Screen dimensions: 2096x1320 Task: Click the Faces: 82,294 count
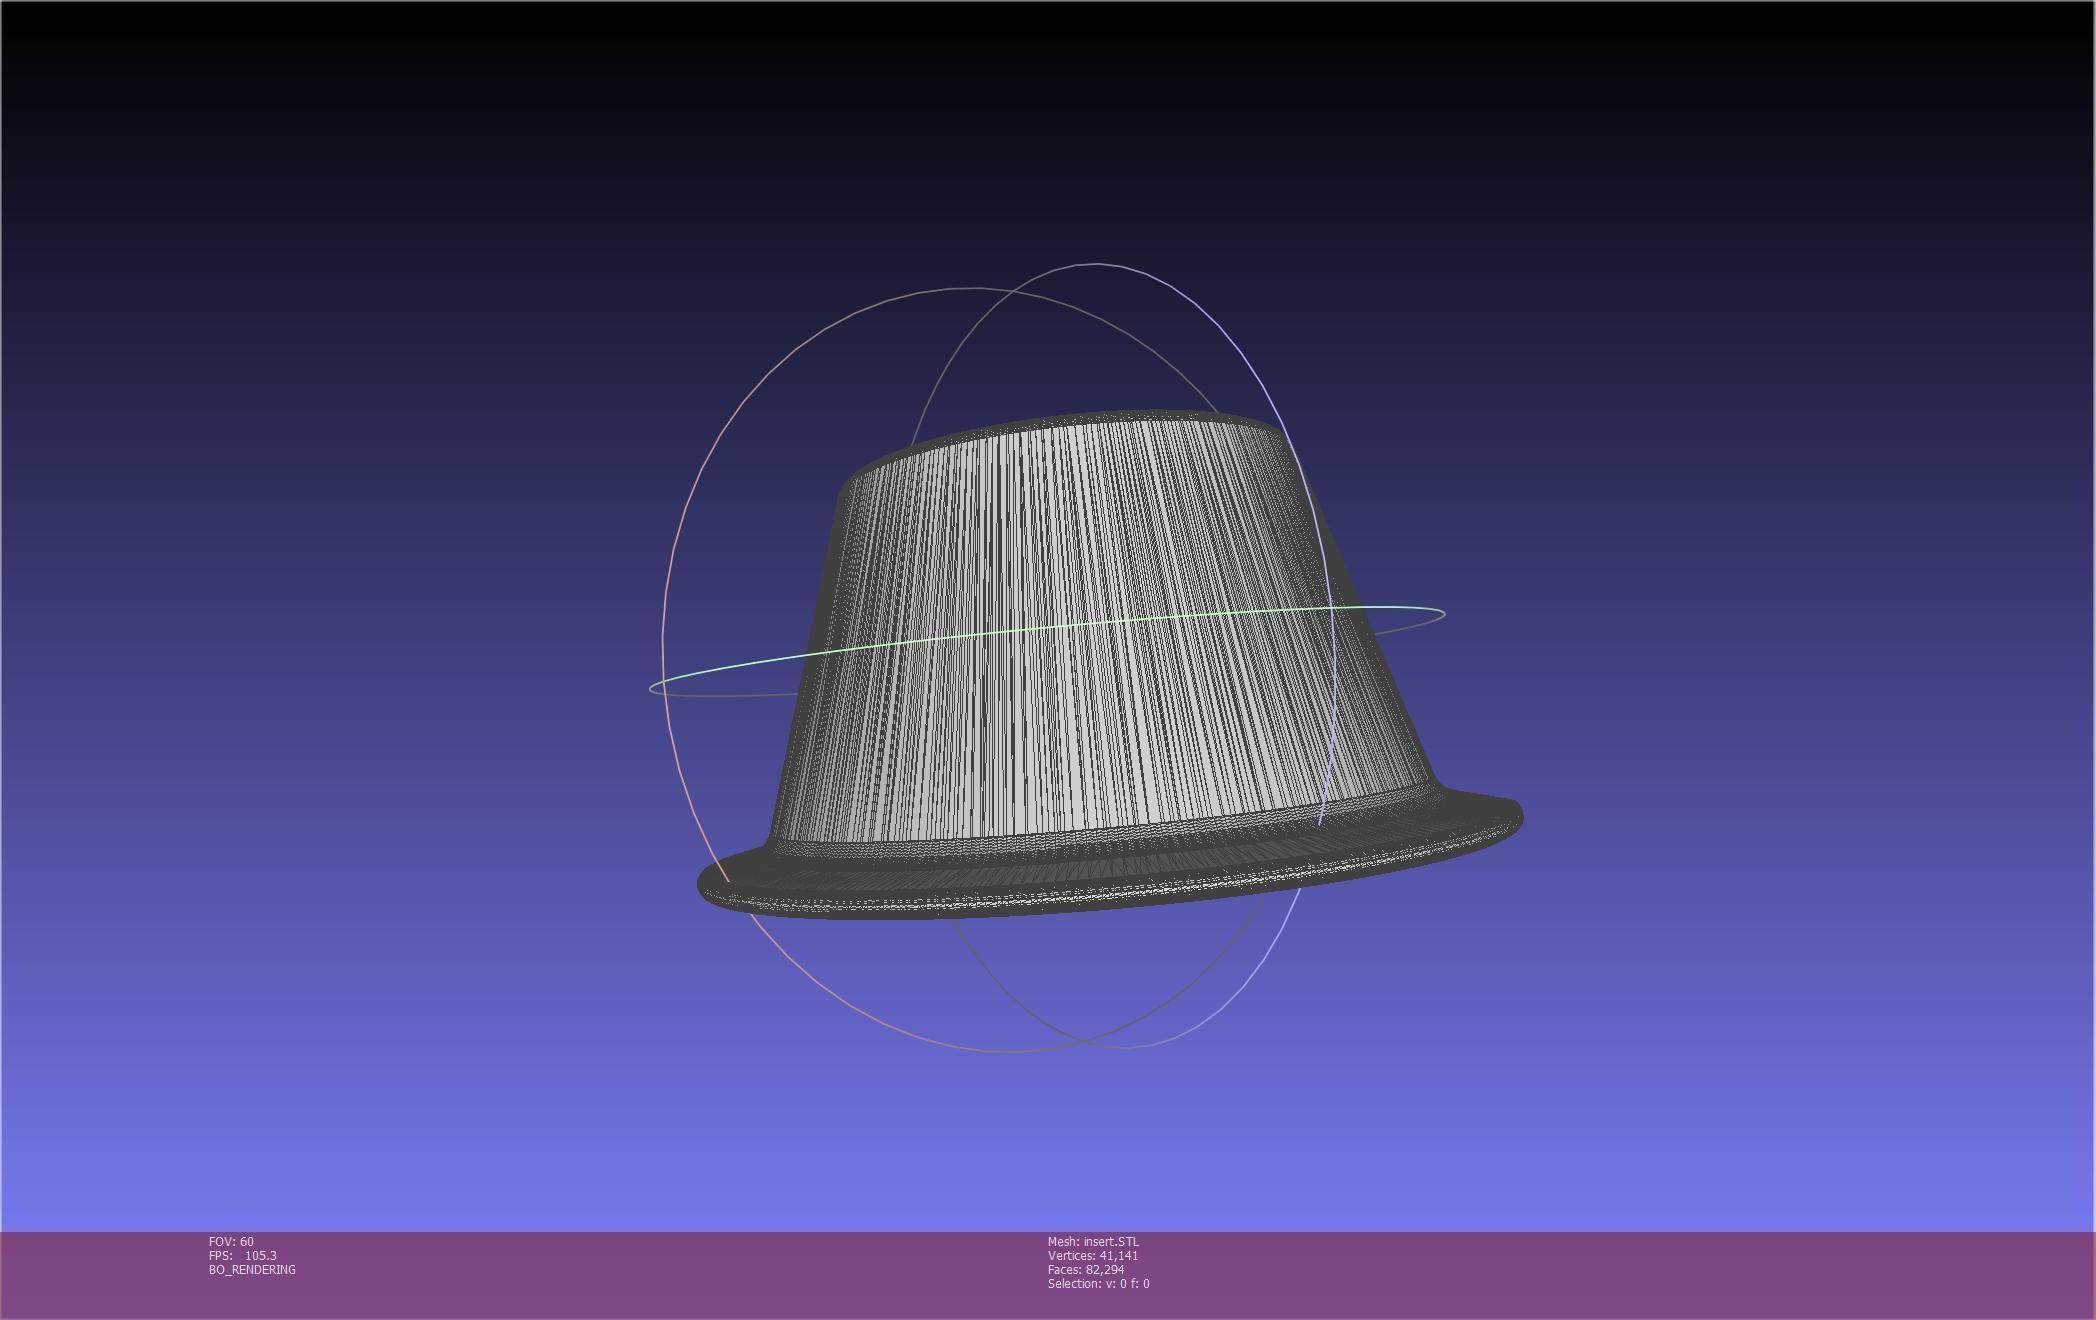(1086, 1269)
